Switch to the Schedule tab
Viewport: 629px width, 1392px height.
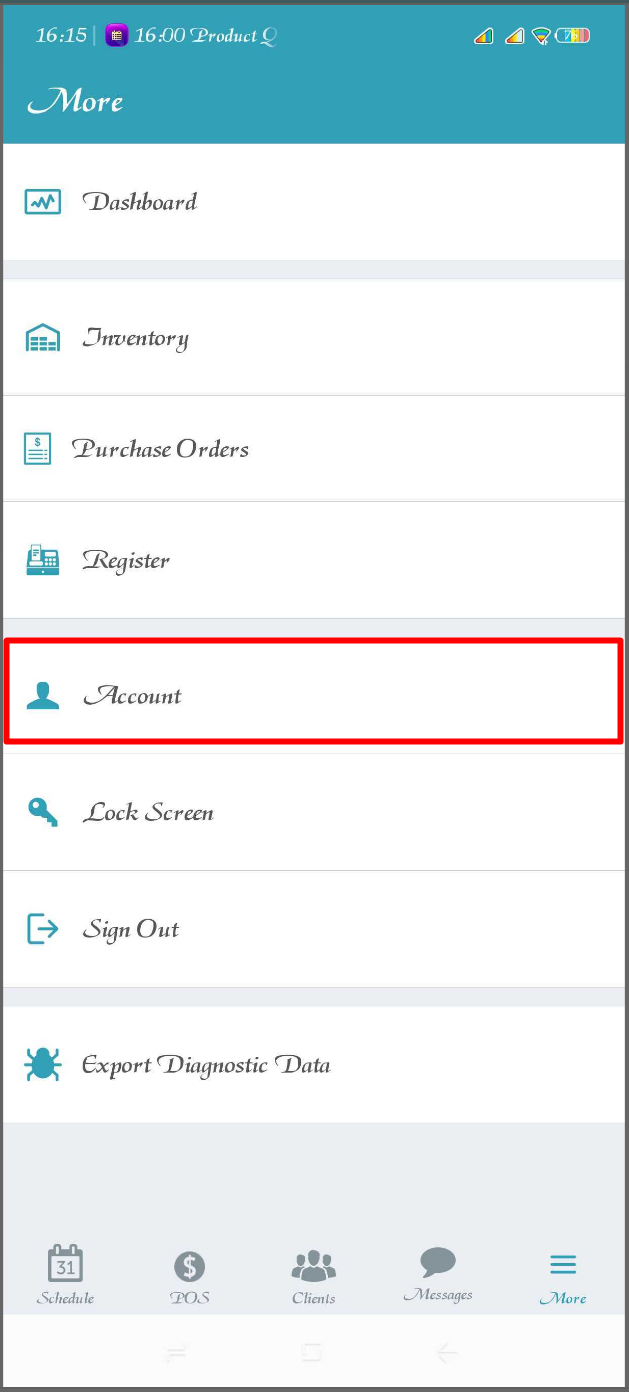coord(66,1275)
